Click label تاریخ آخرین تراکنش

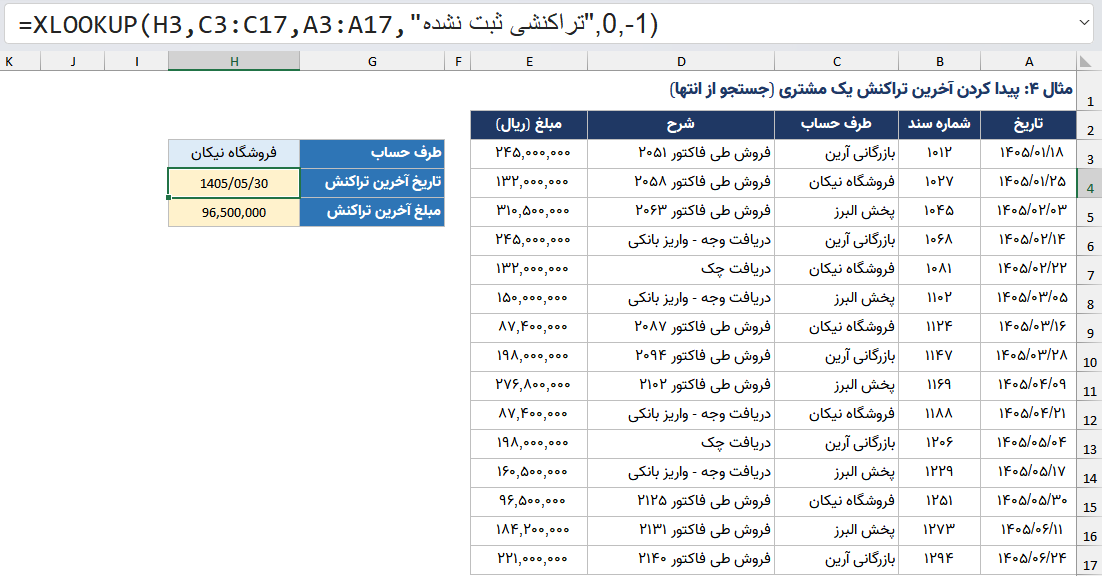(372, 183)
